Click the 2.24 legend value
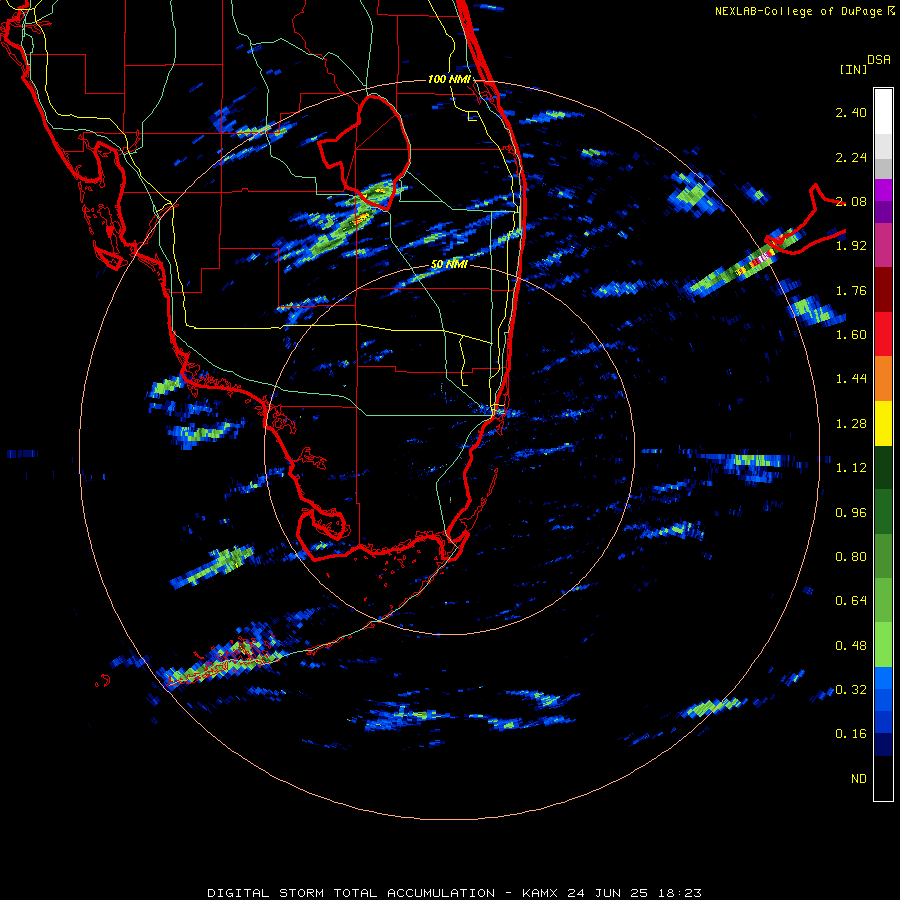 (851, 157)
